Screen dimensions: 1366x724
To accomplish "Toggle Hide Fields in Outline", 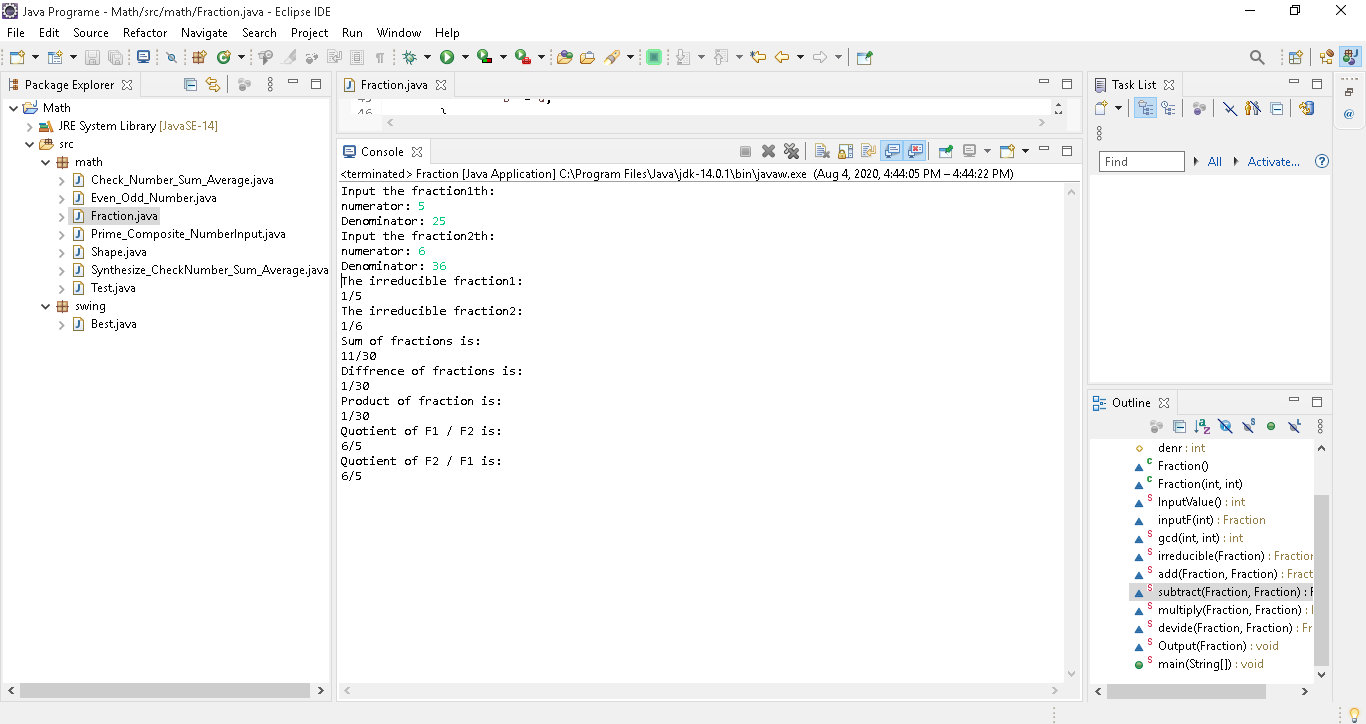I will click(1225, 426).
